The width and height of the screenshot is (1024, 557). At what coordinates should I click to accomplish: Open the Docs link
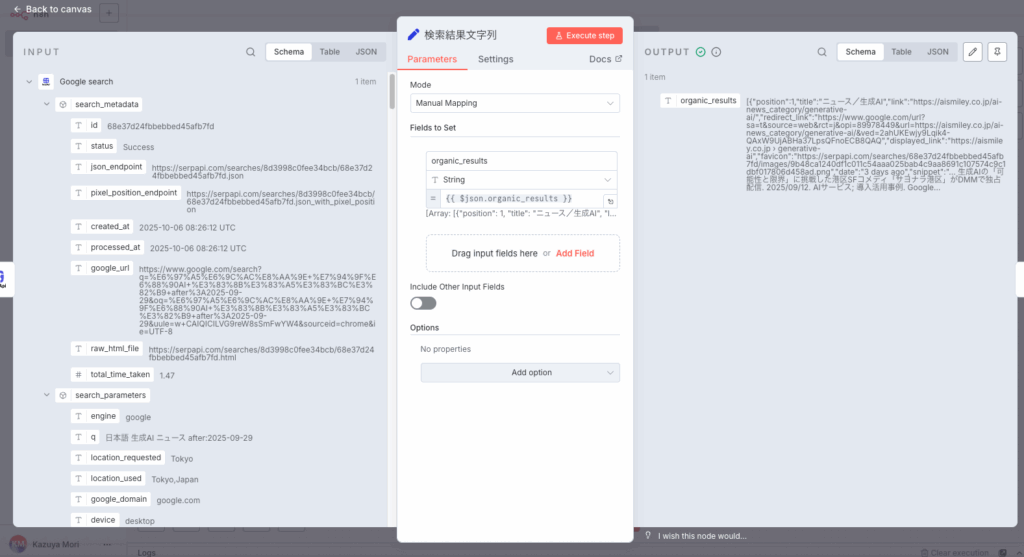[x=605, y=59]
